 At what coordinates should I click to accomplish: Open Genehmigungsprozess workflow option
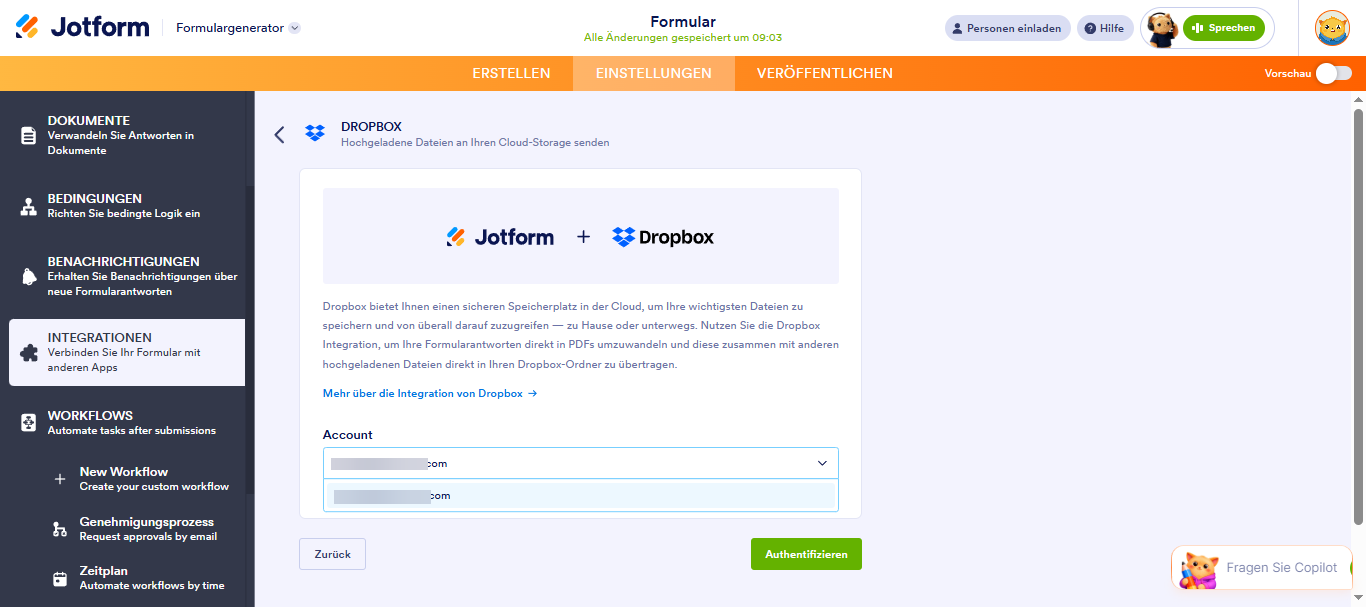click(148, 529)
